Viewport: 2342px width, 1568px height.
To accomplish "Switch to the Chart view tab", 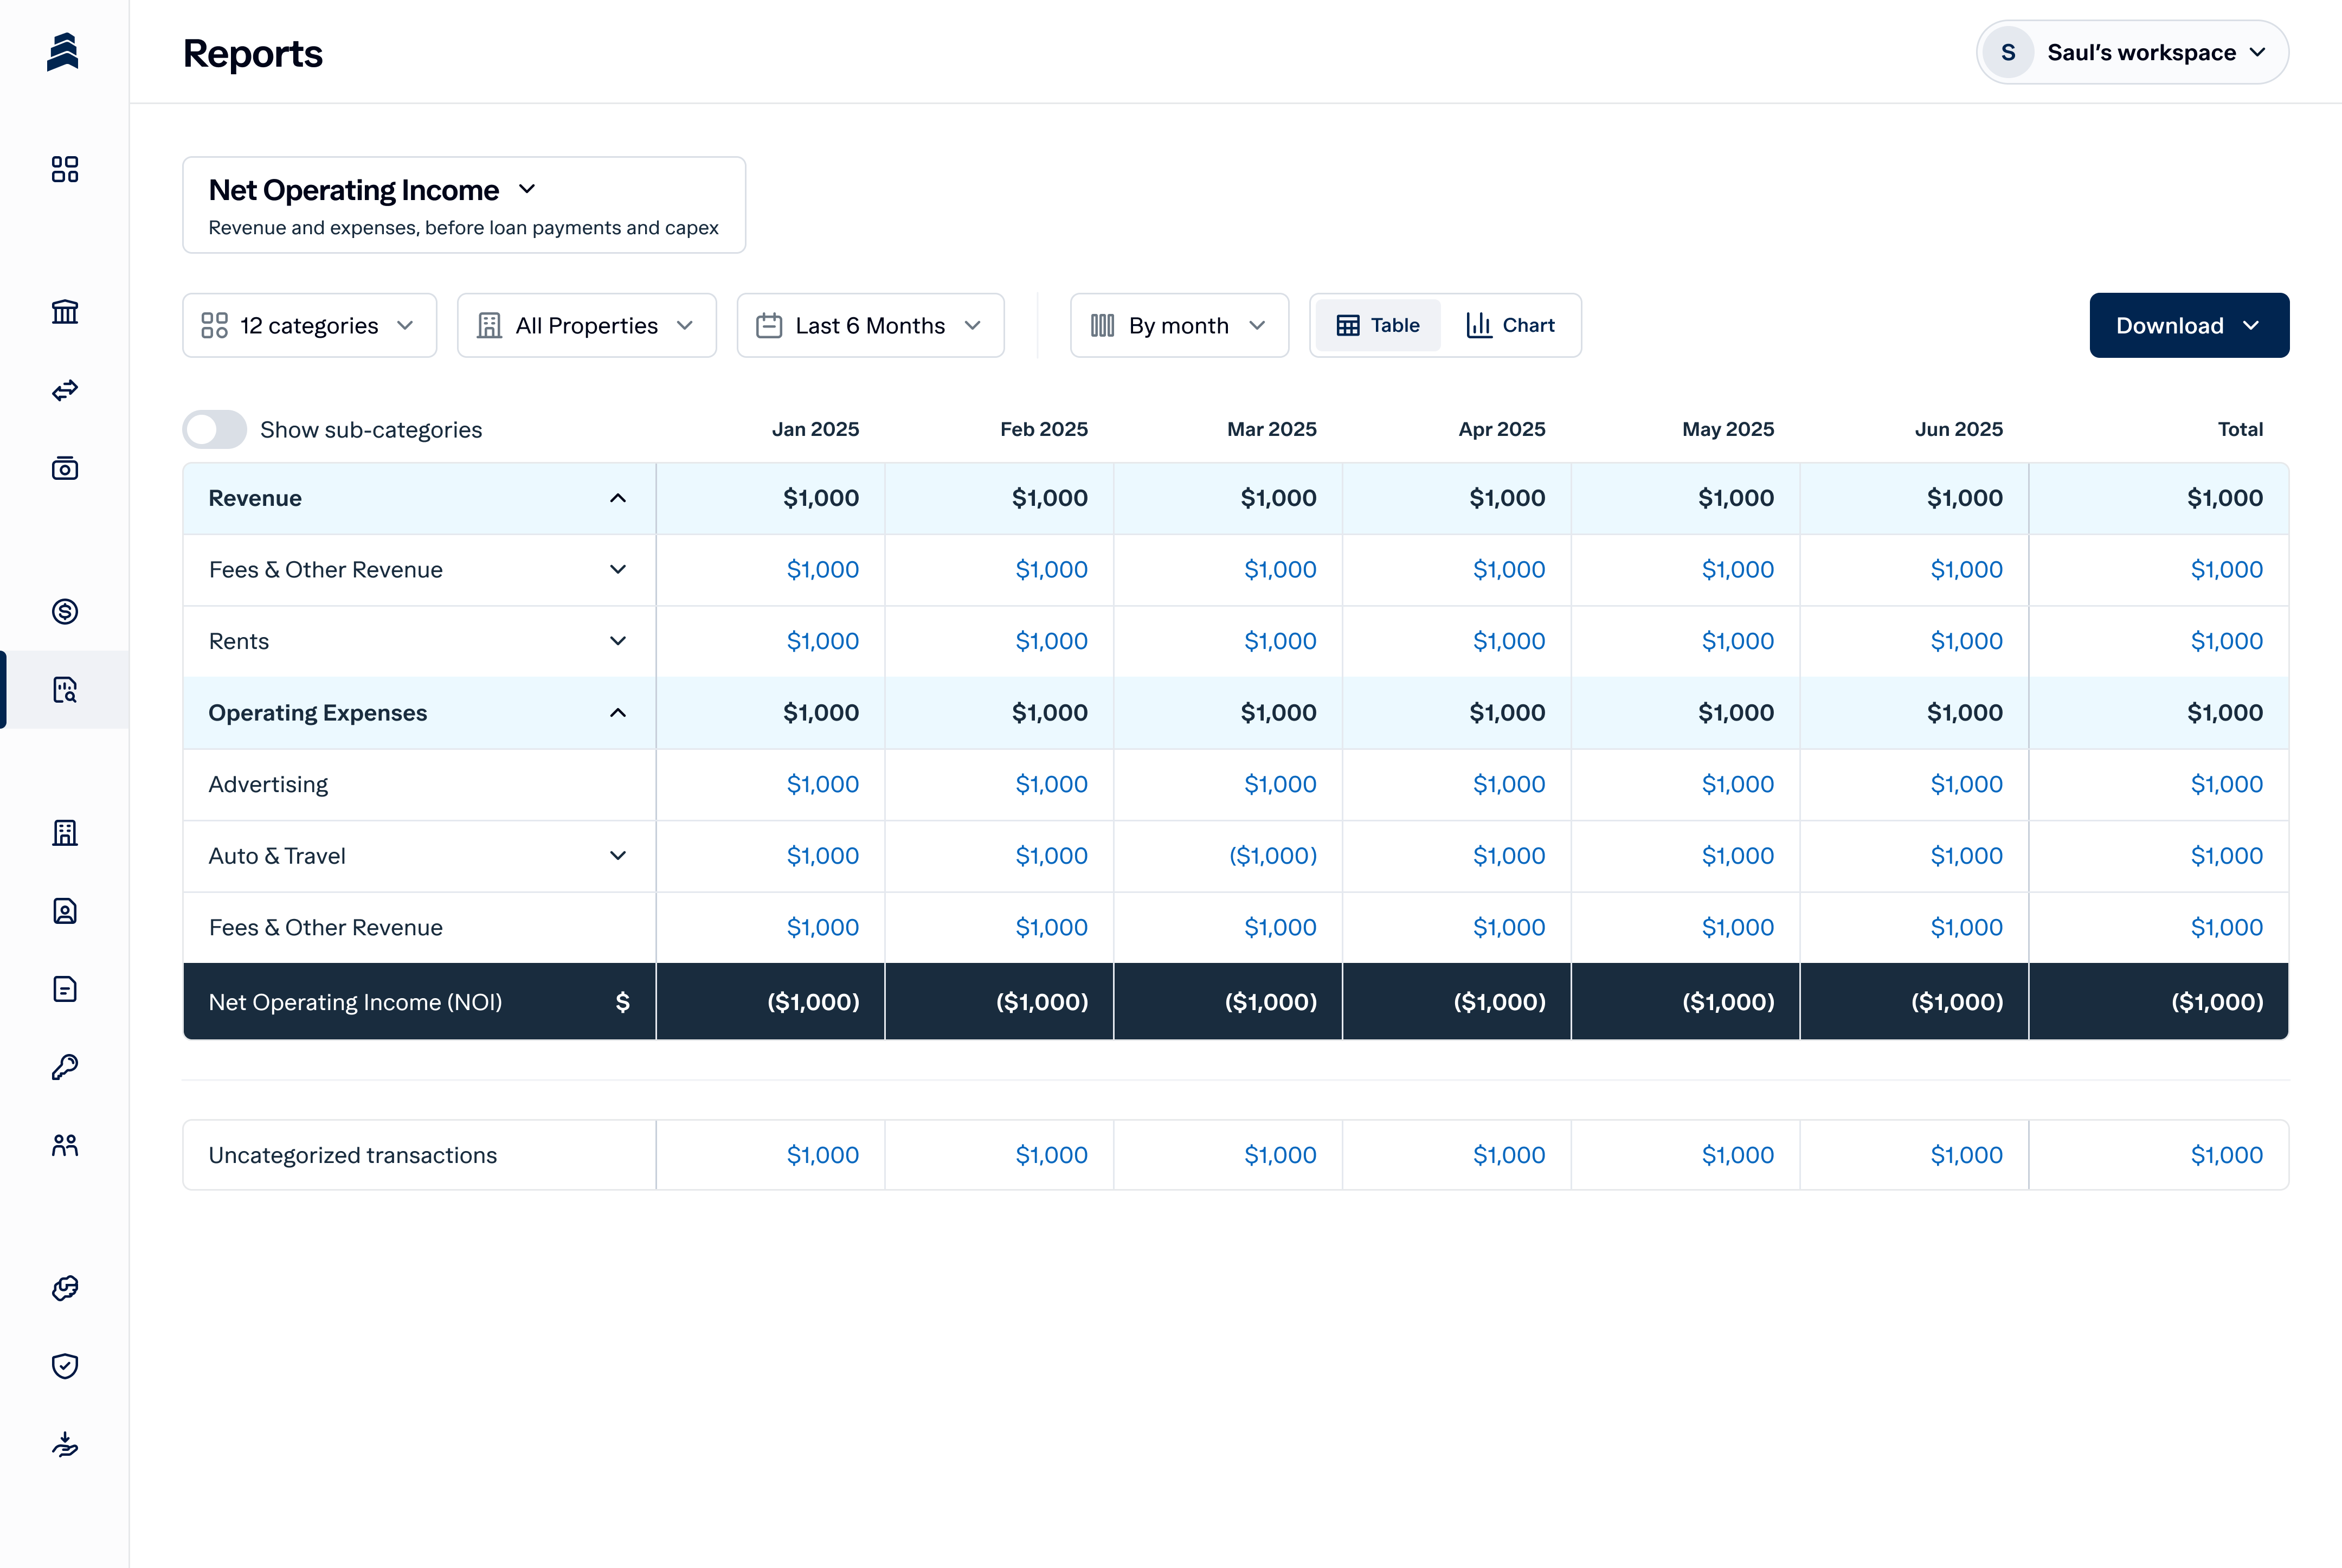I will pyautogui.click(x=1511, y=326).
